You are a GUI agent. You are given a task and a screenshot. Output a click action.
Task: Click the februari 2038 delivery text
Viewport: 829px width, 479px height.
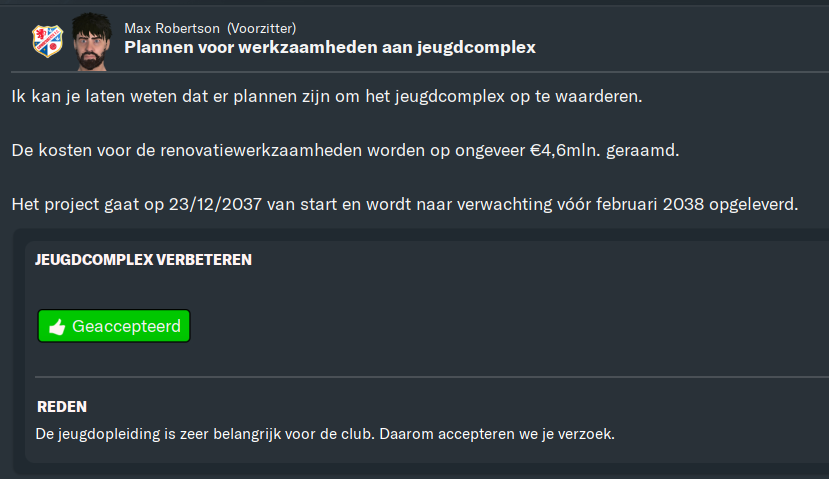click(x=650, y=204)
